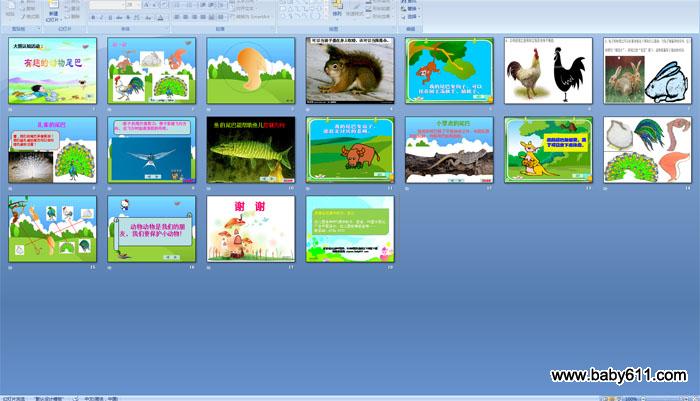Select the last slide with a green text box
700x401 pixels.
[350, 229]
